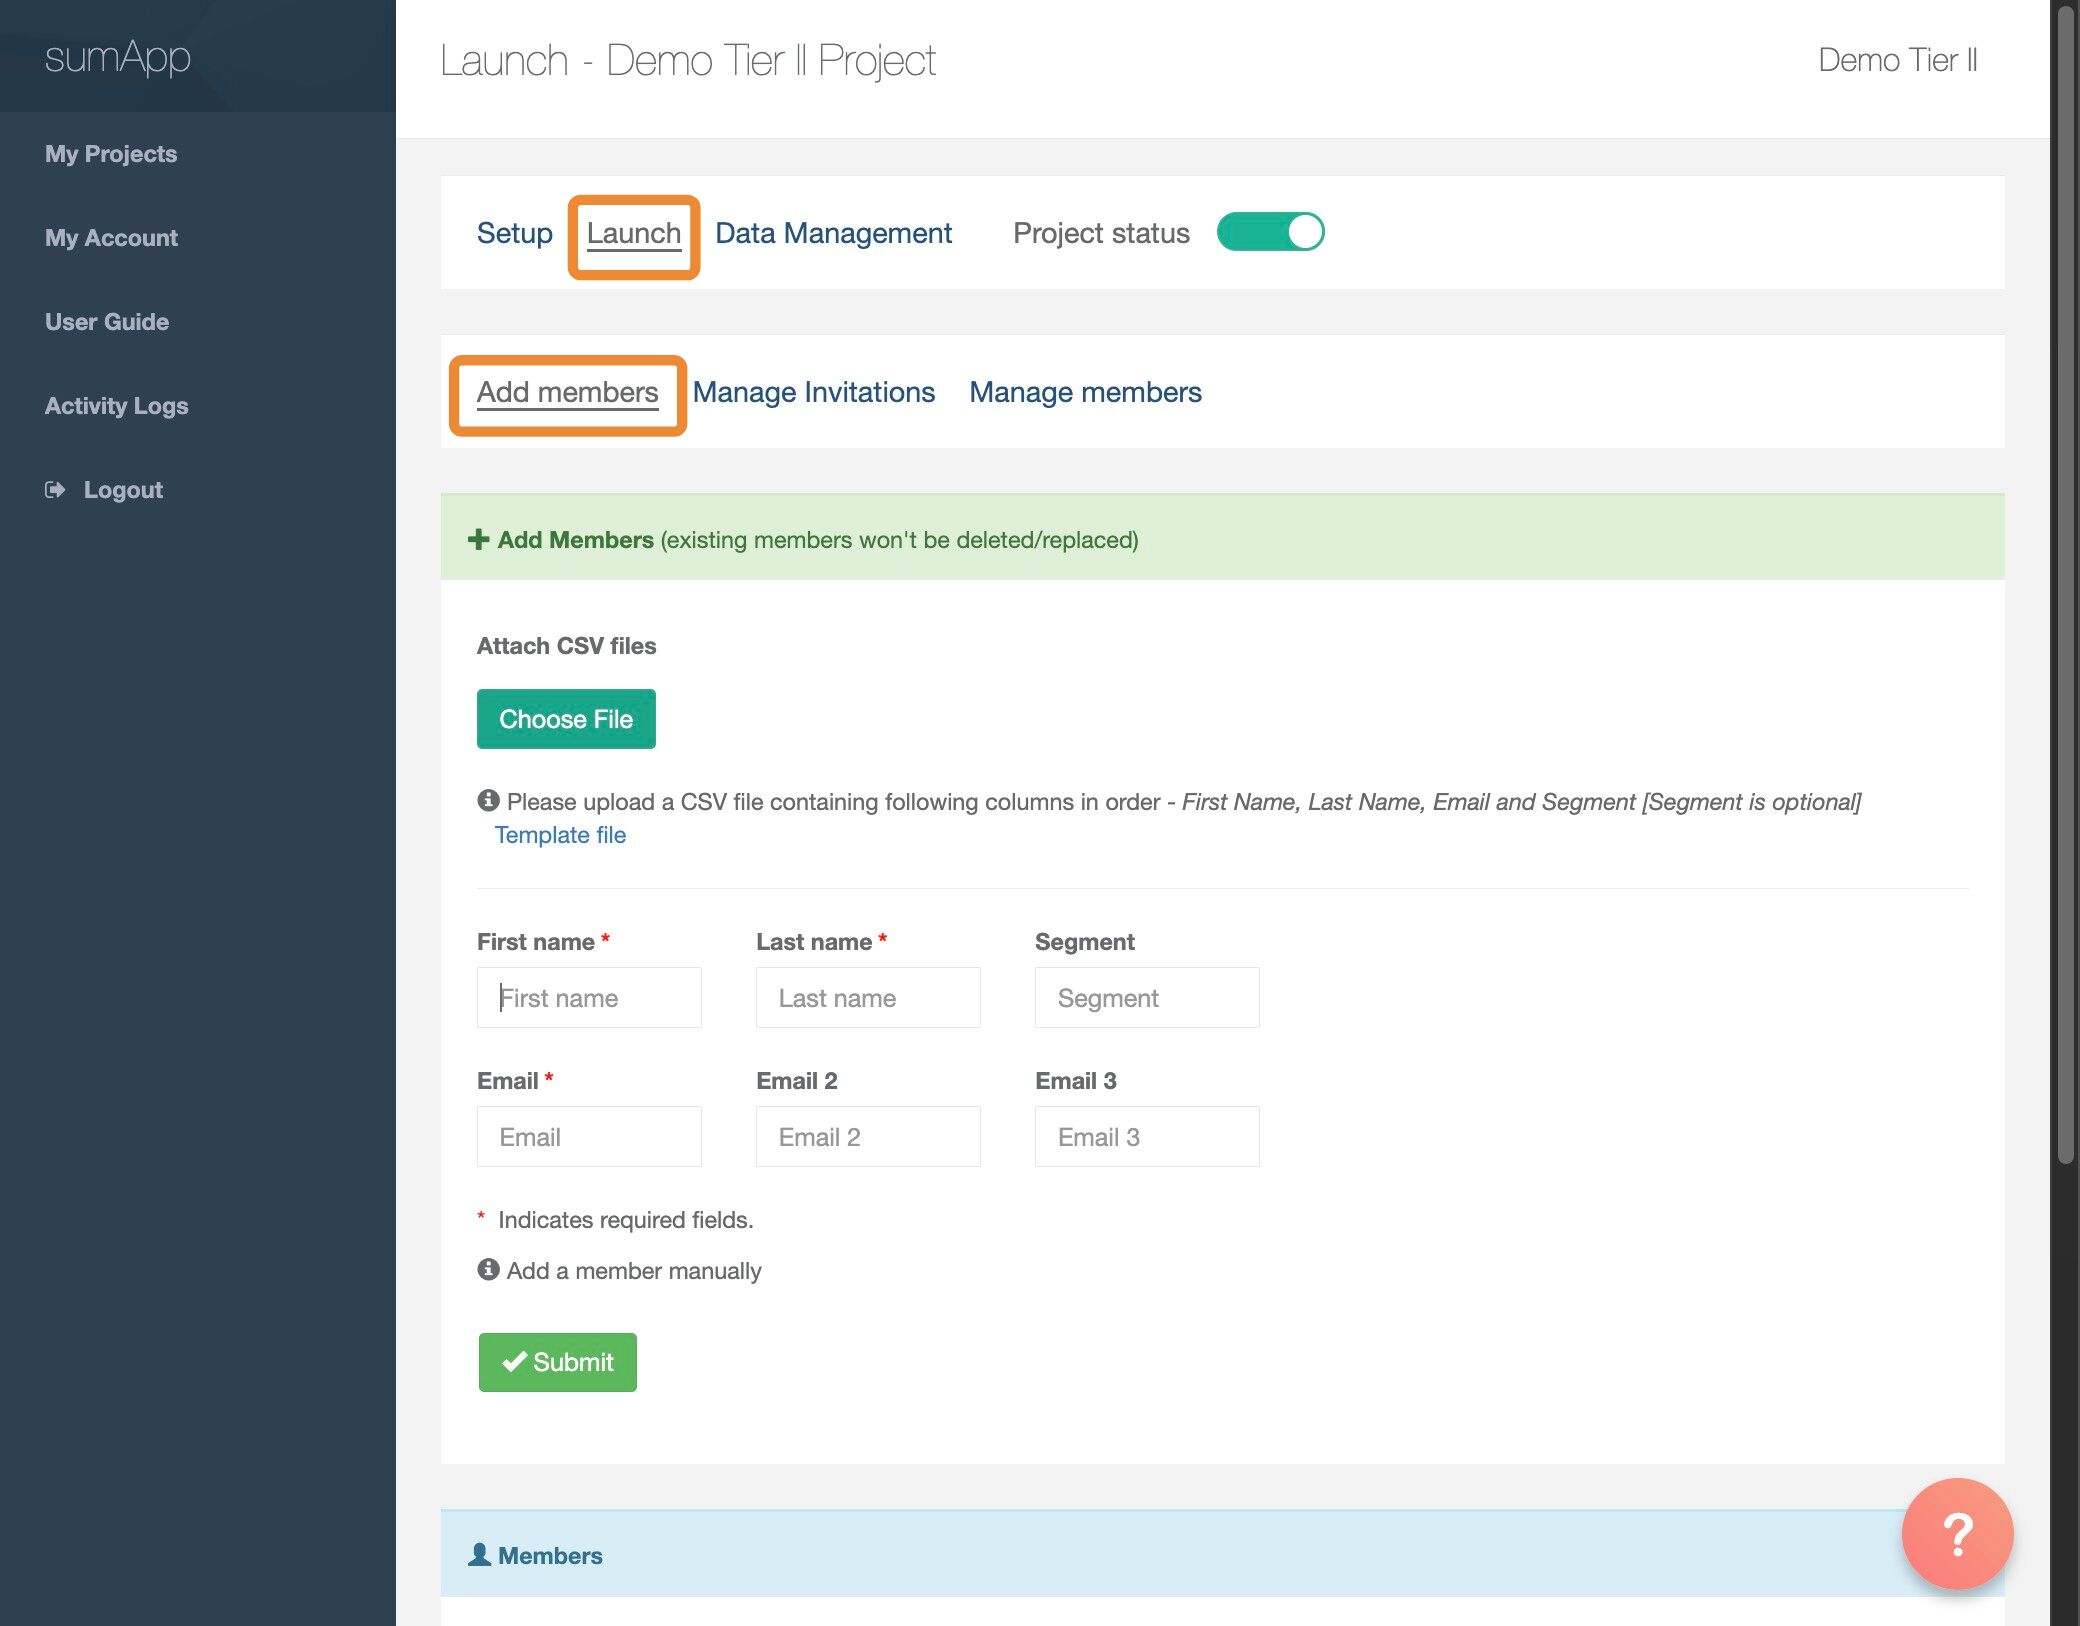Switch to the Data Management tab

[x=833, y=233]
